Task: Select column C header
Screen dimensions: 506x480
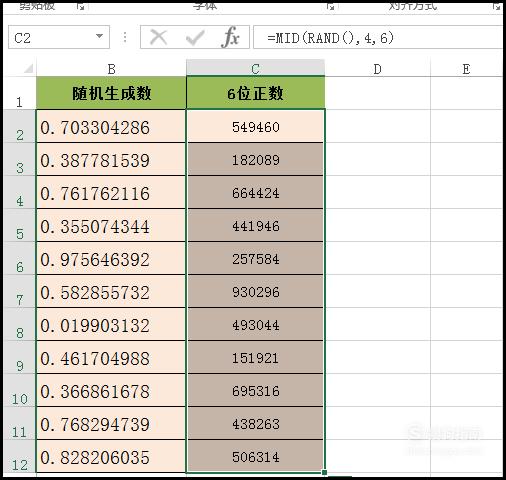Action: click(255, 68)
